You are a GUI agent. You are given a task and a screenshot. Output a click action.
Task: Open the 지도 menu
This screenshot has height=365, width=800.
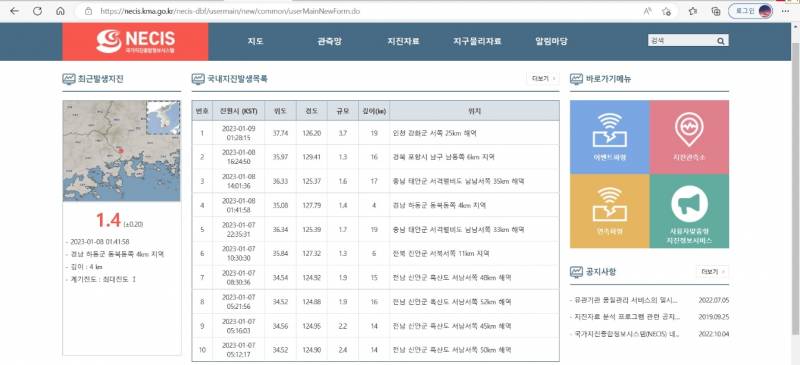[255, 41]
